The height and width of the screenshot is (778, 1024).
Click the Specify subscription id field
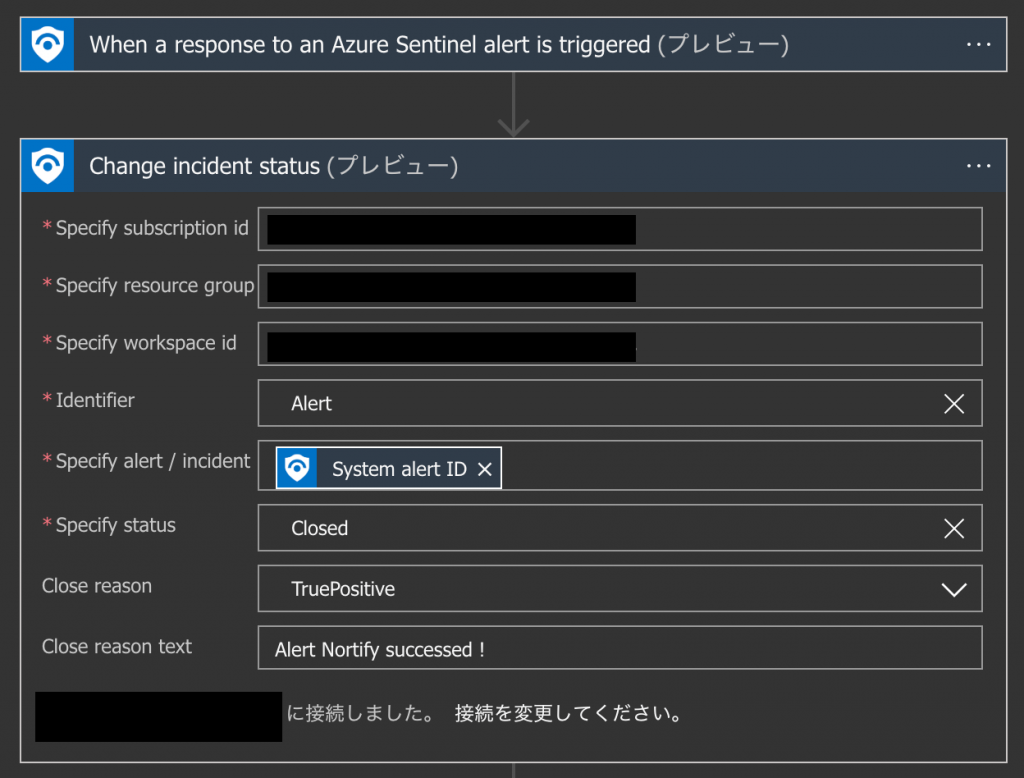pos(620,229)
